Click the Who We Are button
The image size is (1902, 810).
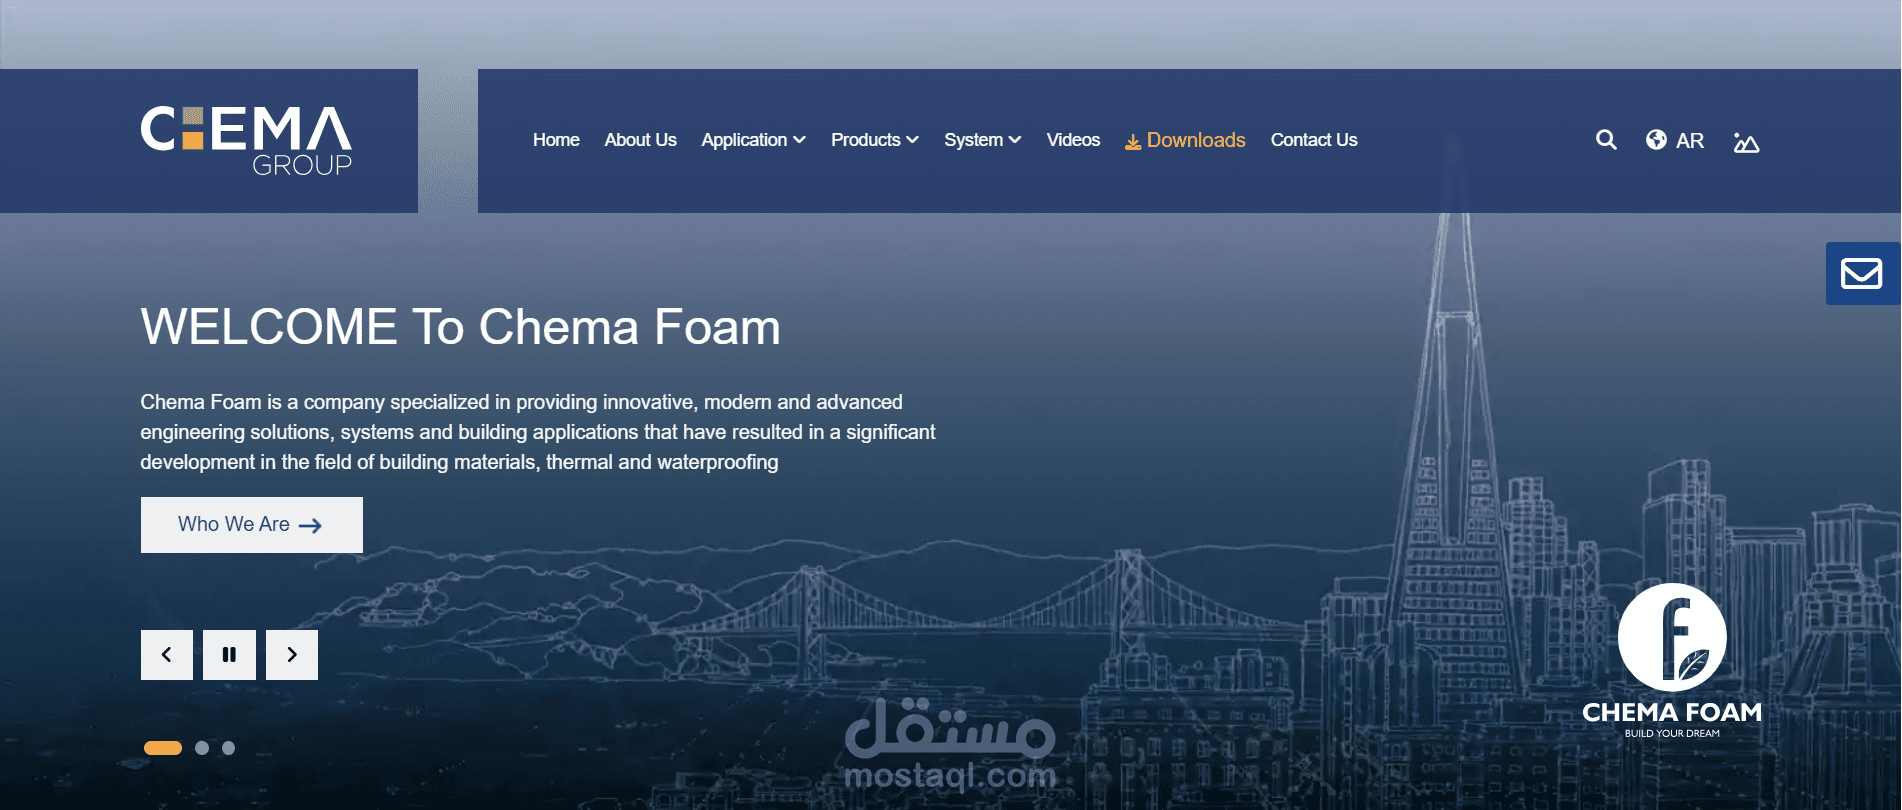pyautogui.click(x=252, y=525)
